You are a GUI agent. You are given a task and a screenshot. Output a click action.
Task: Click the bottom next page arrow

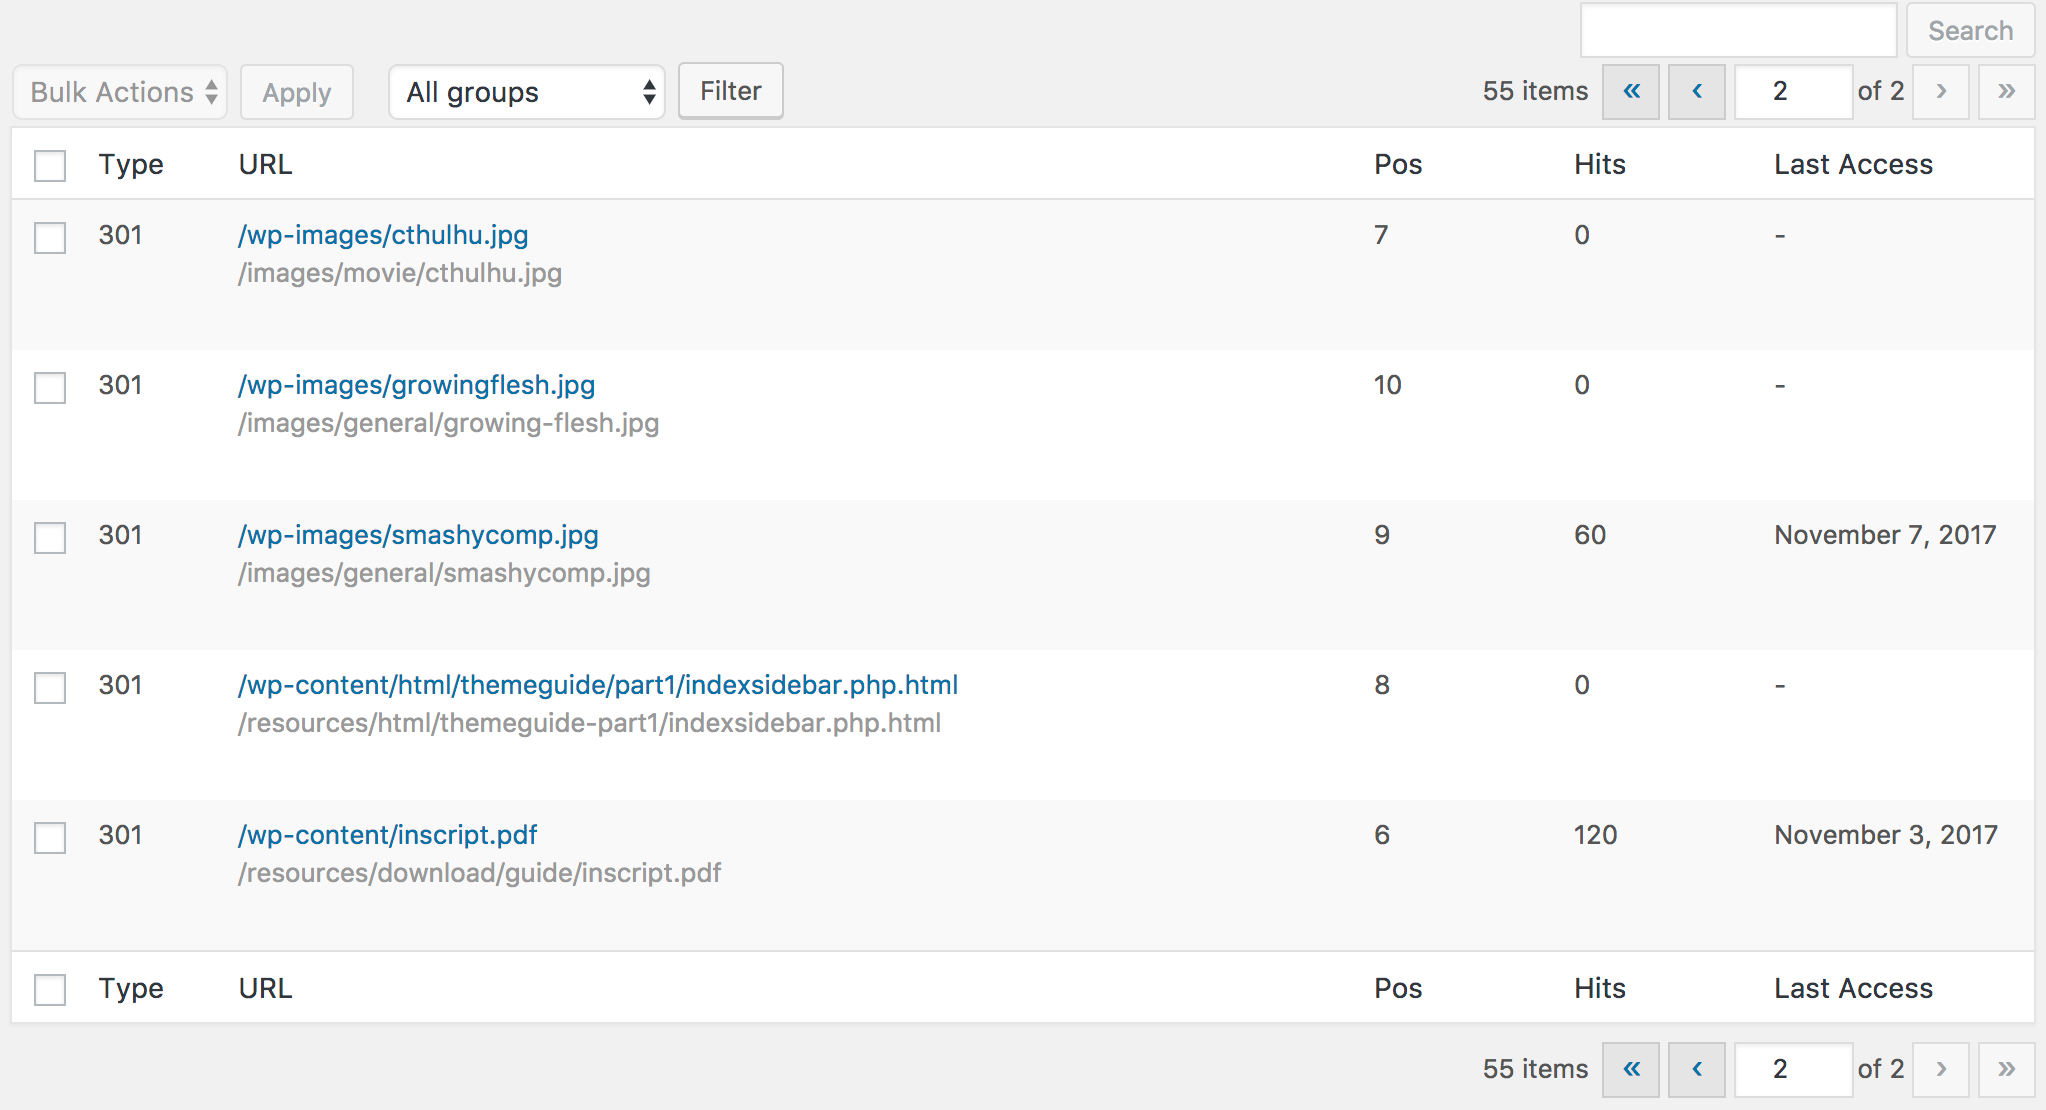click(x=1941, y=1069)
